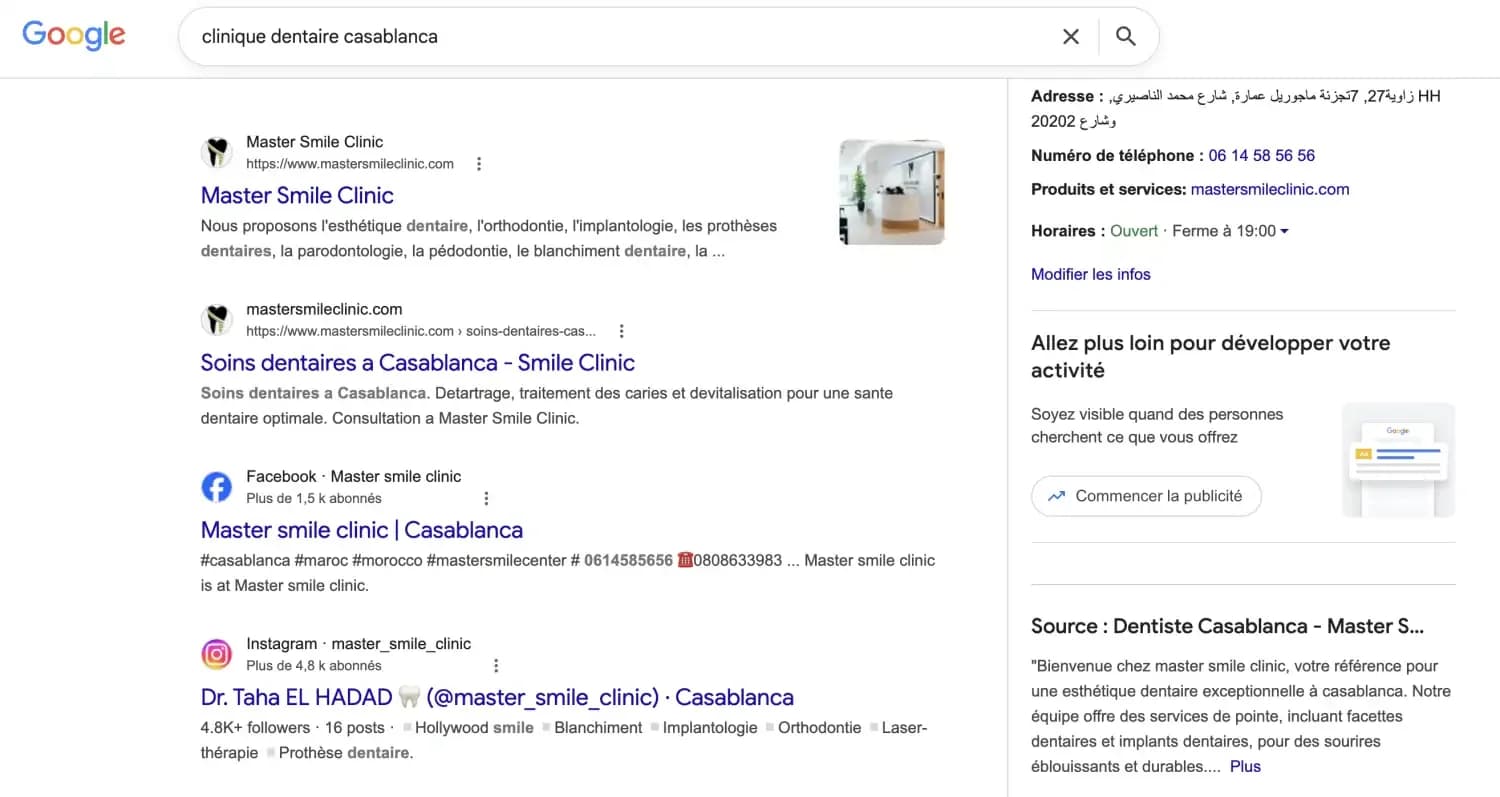Click the Ouvert status text
Viewport: 1500px width, 797px height.
[1134, 231]
